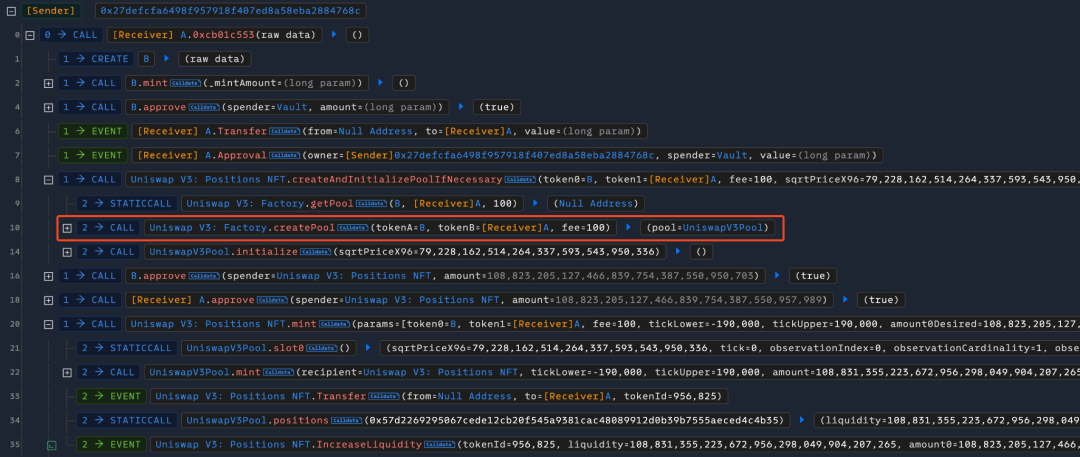This screenshot has height=457, width=1080.
Task: Expand UniswapV3Pool.initialize call on line 14
Action: coord(67,252)
